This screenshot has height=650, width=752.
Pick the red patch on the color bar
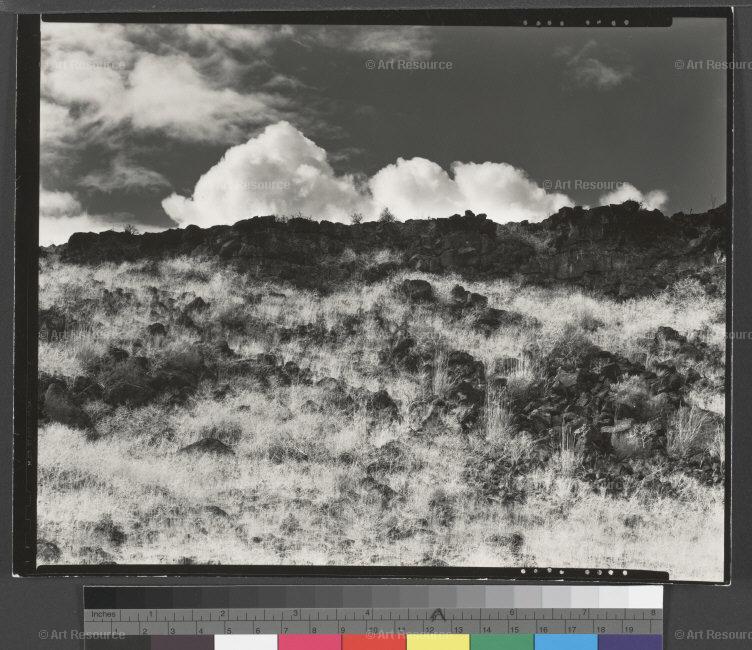pos(374,642)
